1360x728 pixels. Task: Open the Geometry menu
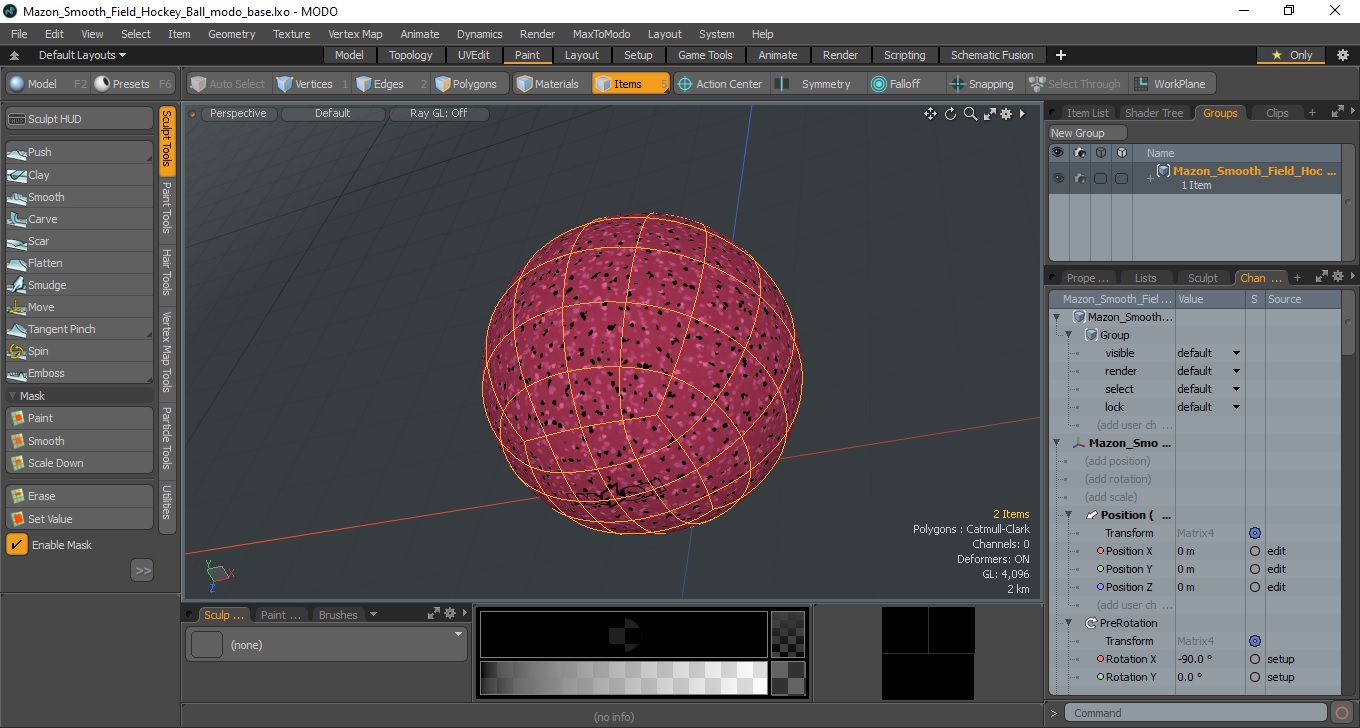[x=231, y=34]
